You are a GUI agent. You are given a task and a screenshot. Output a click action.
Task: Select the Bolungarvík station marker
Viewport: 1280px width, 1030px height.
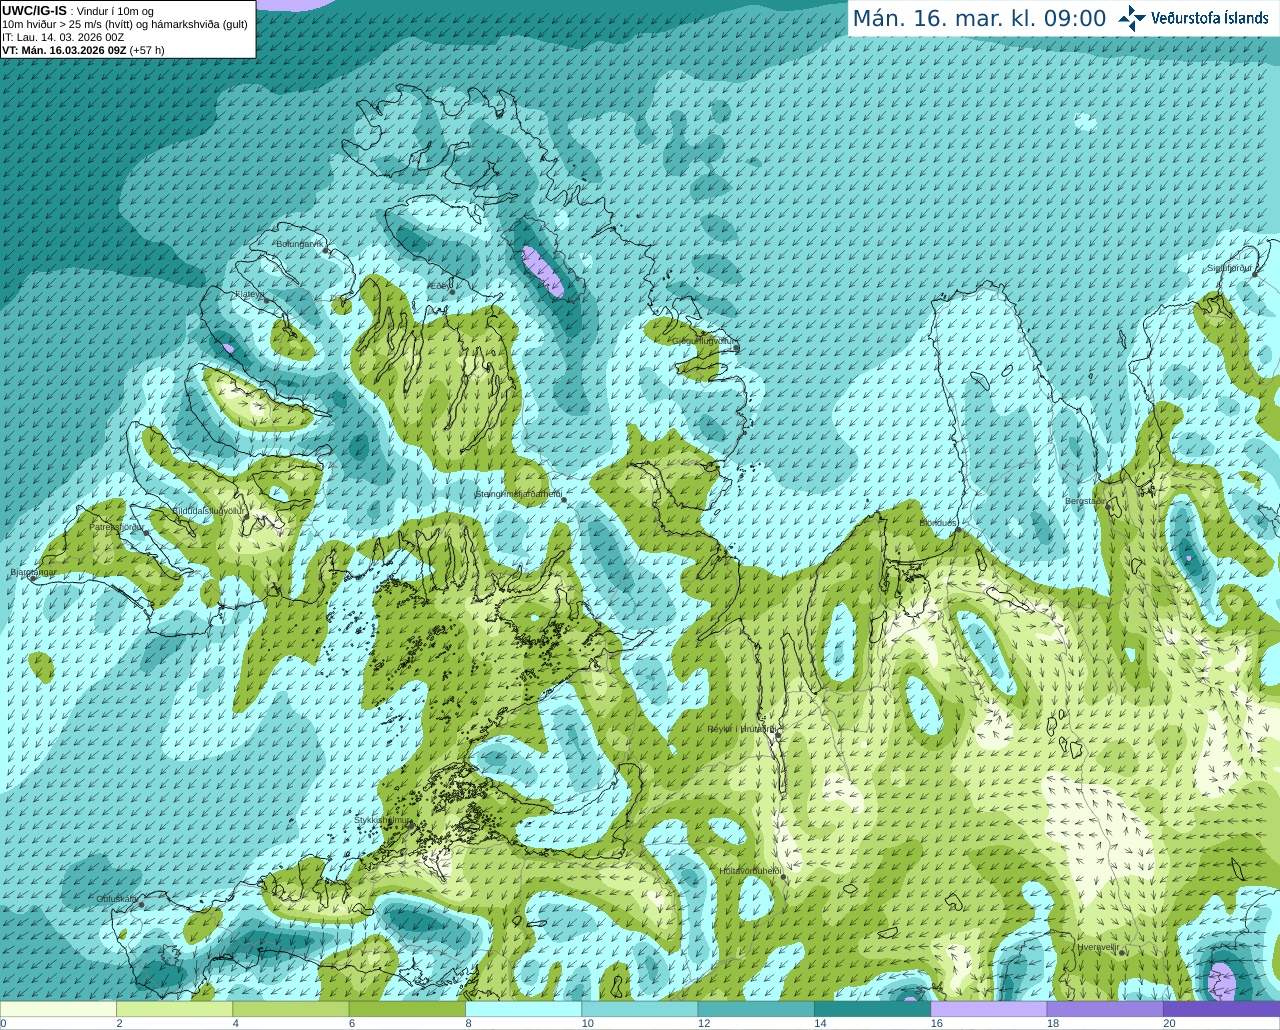click(x=327, y=251)
